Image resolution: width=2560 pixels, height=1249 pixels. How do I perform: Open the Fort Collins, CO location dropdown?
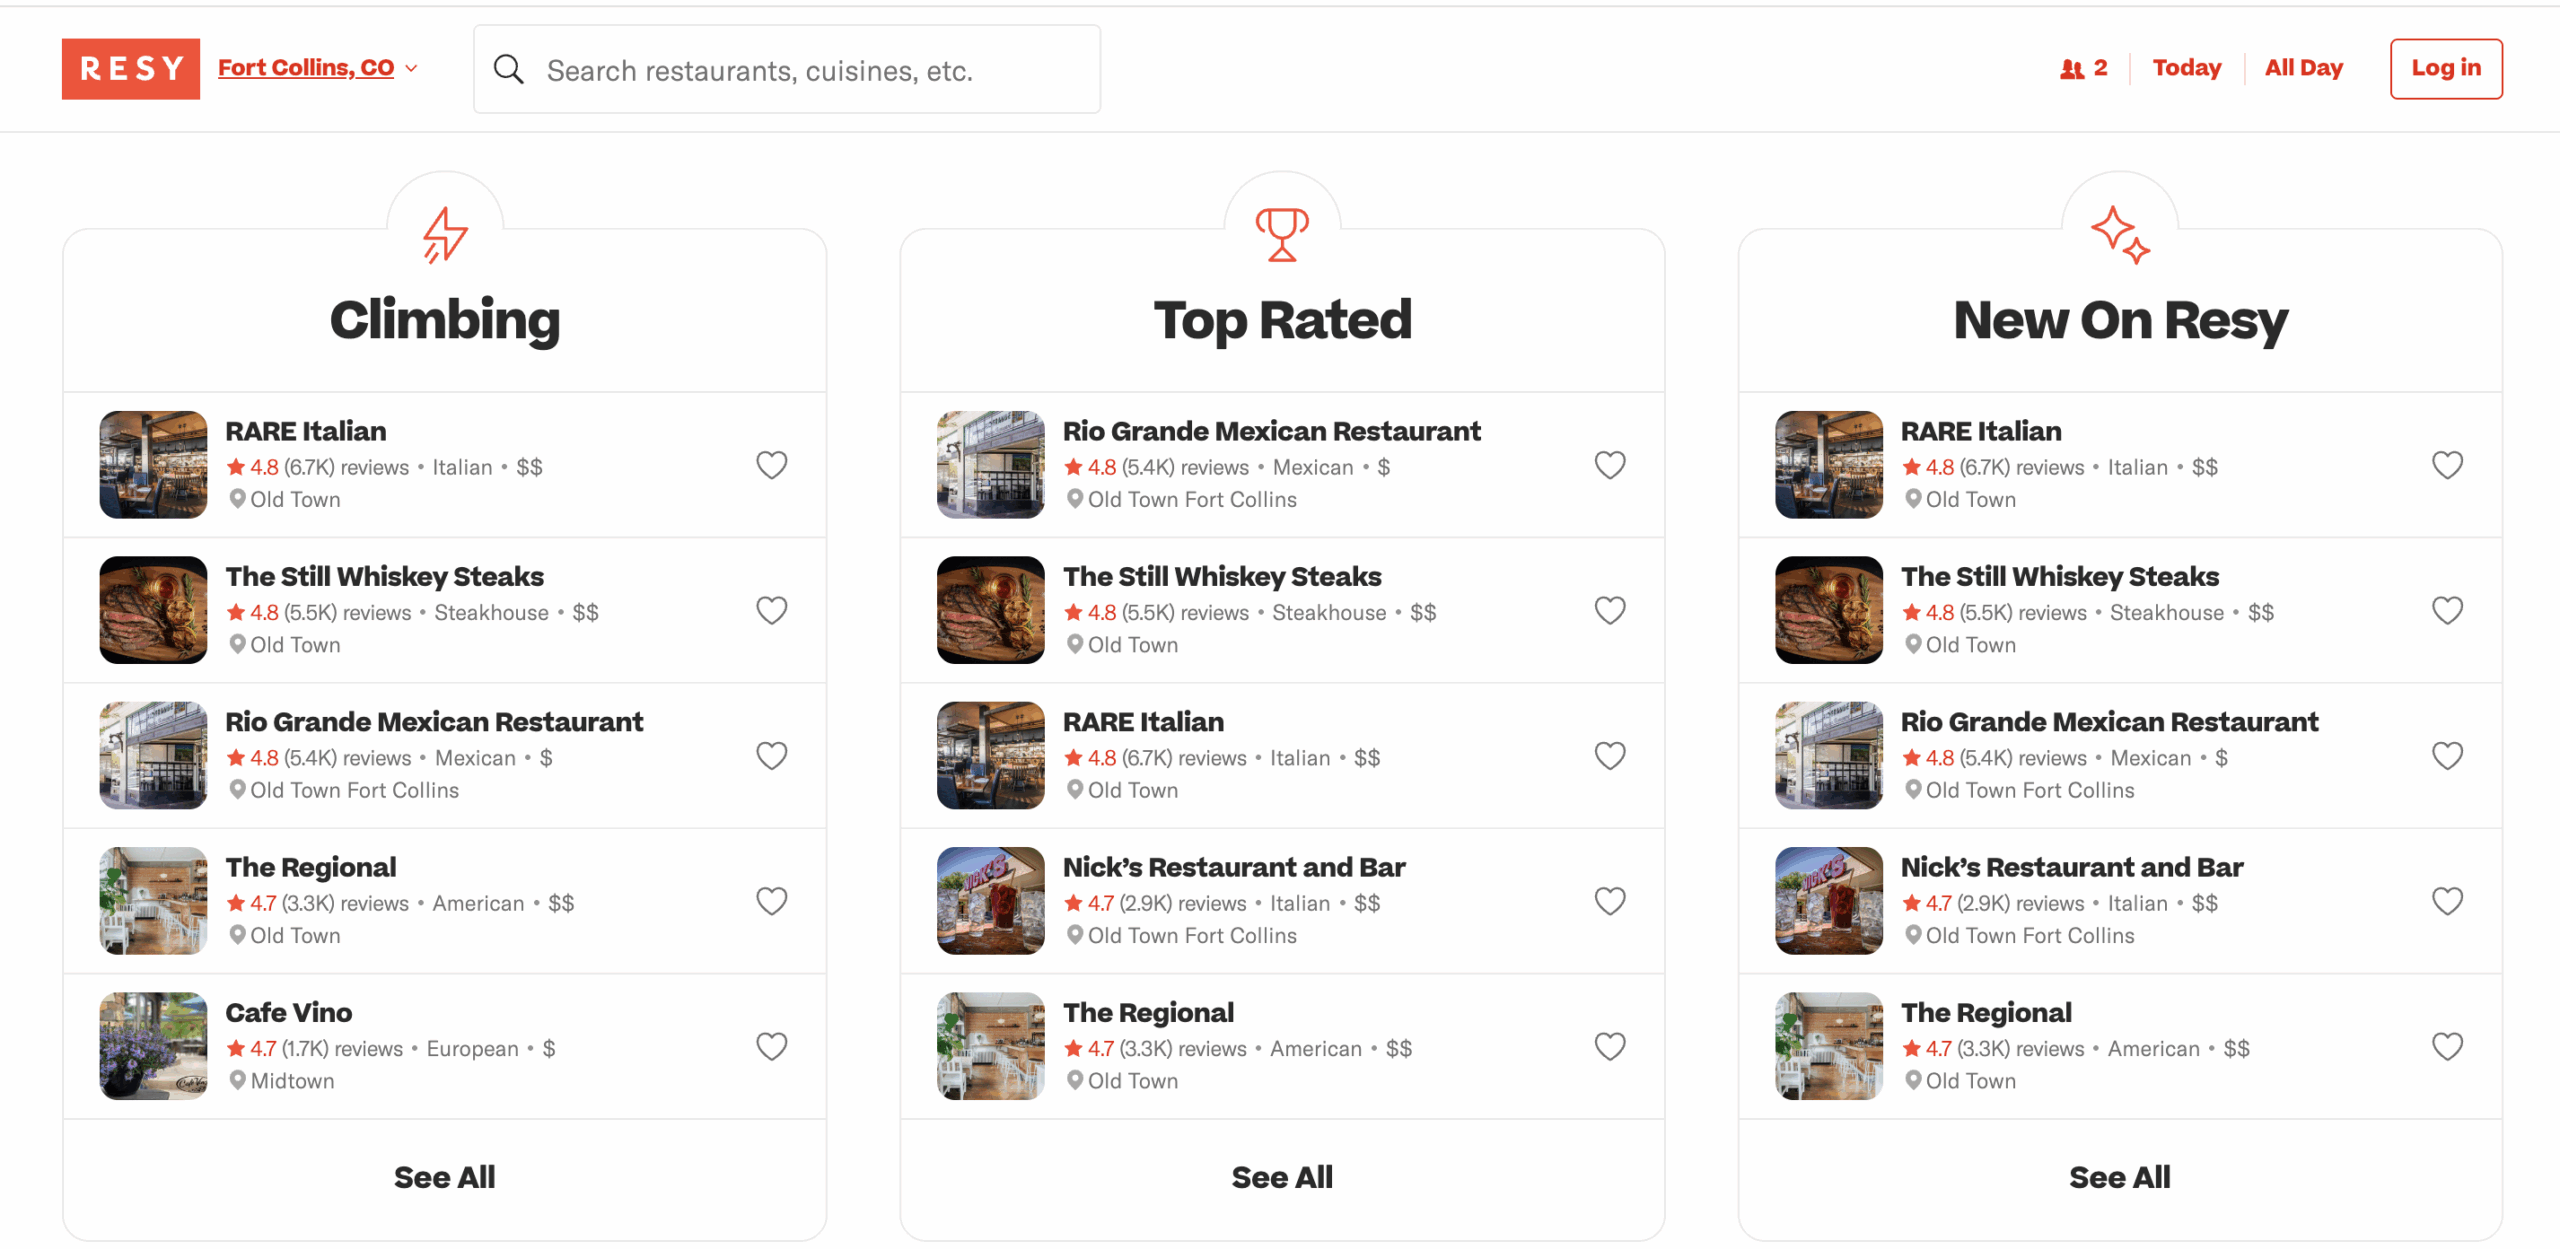[318, 68]
